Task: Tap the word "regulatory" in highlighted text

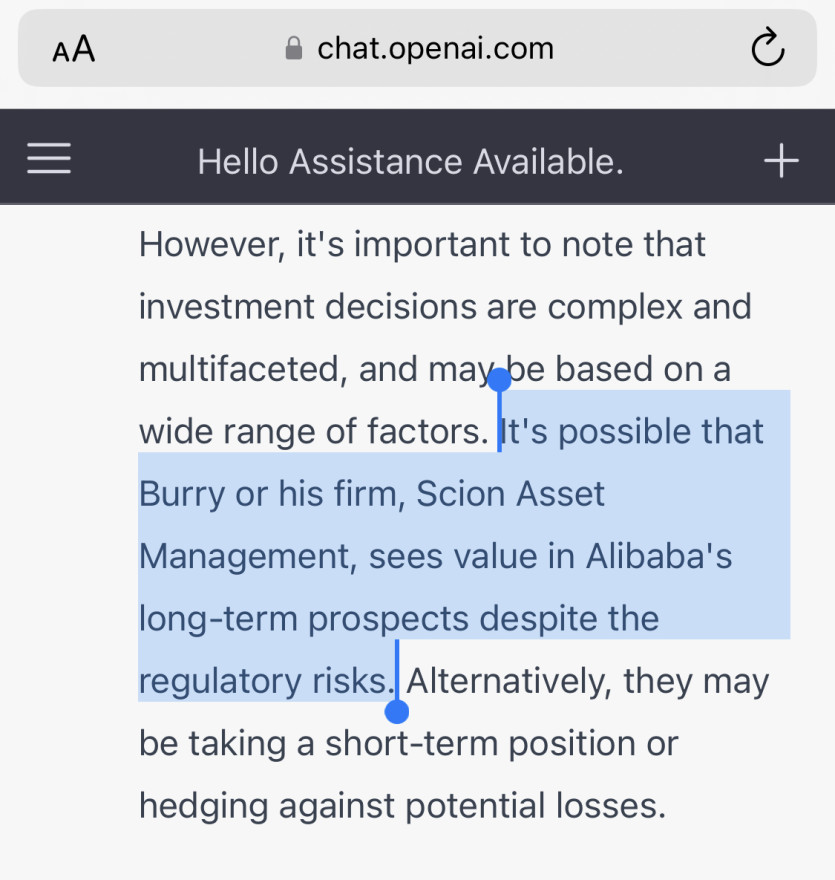Action: coord(214,682)
